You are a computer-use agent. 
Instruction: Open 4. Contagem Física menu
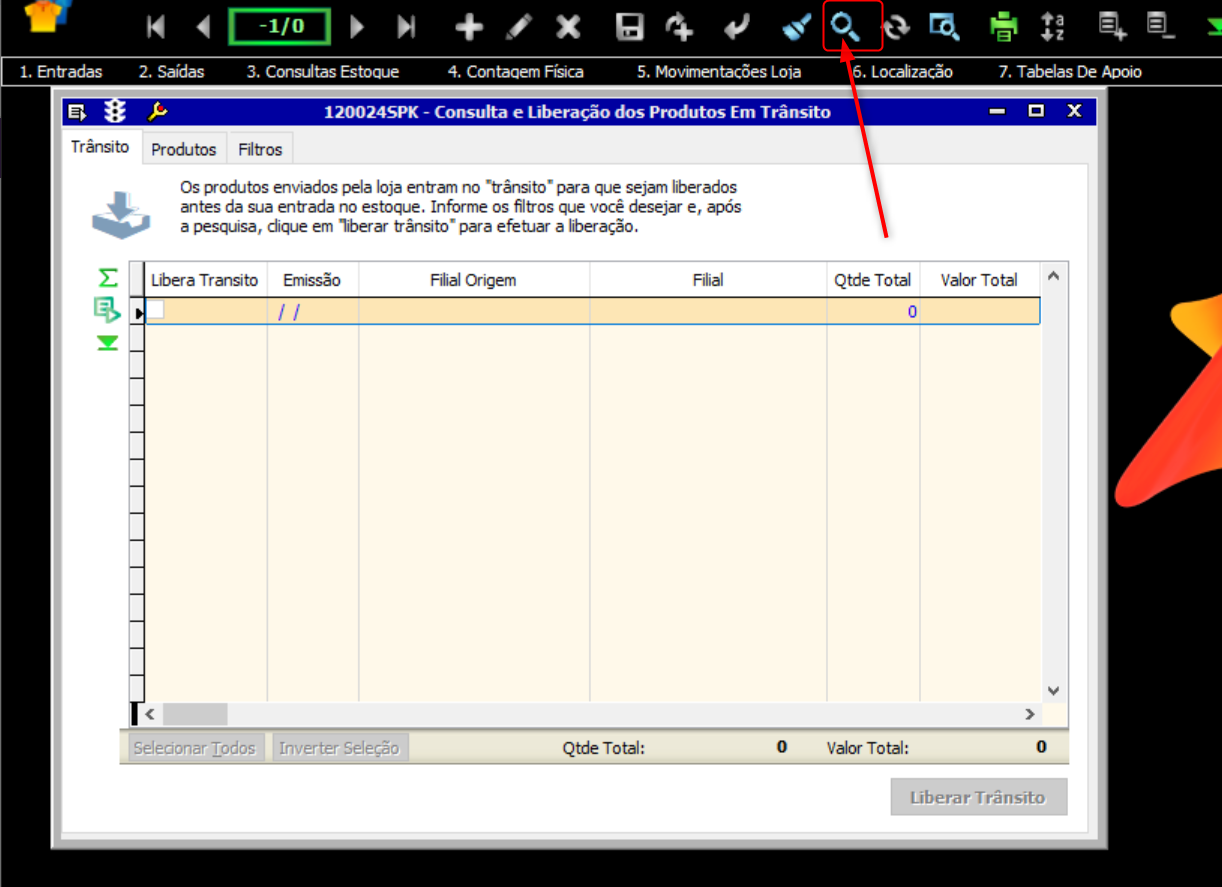[x=516, y=72]
